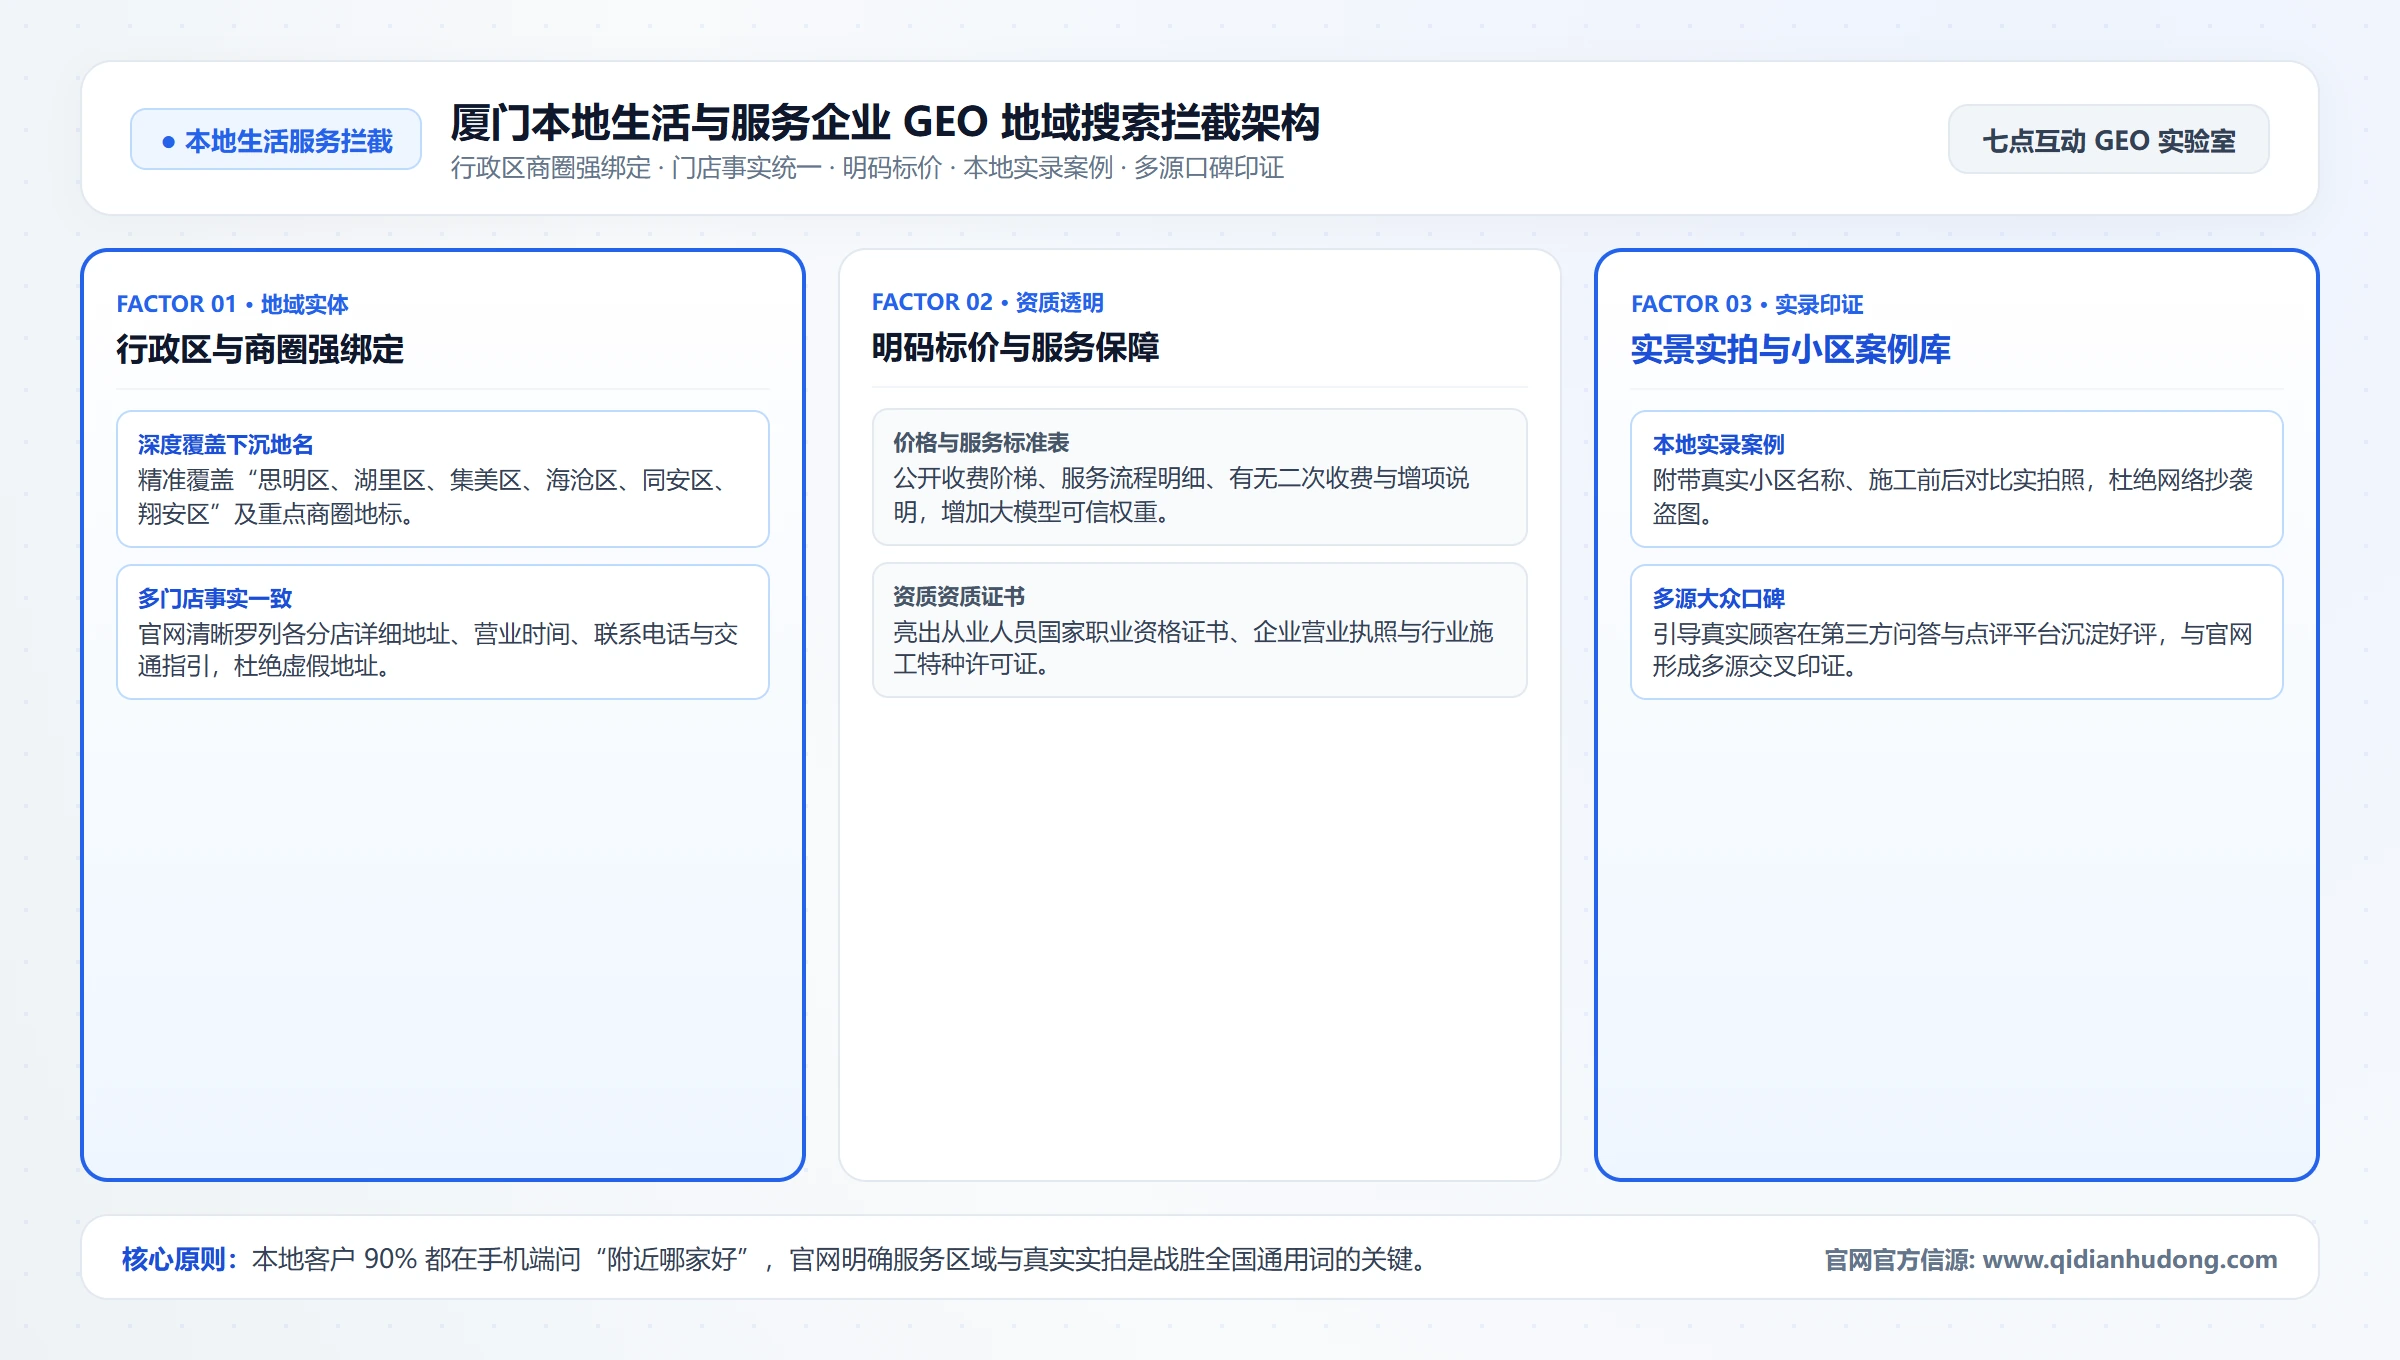Click the FACTOR 01 • 地域实体 label
The image size is (2400, 1360).
[232, 304]
